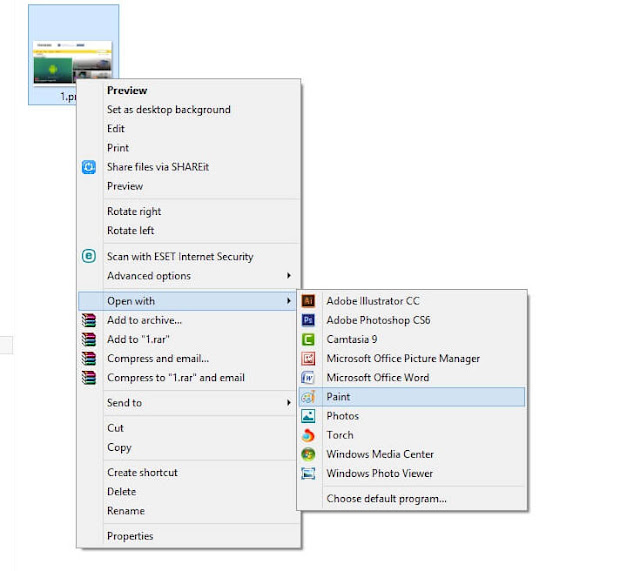Image resolution: width=640 pixels, height=571 pixels.
Task: Click WinRAR icon beside Compress and email
Action: point(89,359)
